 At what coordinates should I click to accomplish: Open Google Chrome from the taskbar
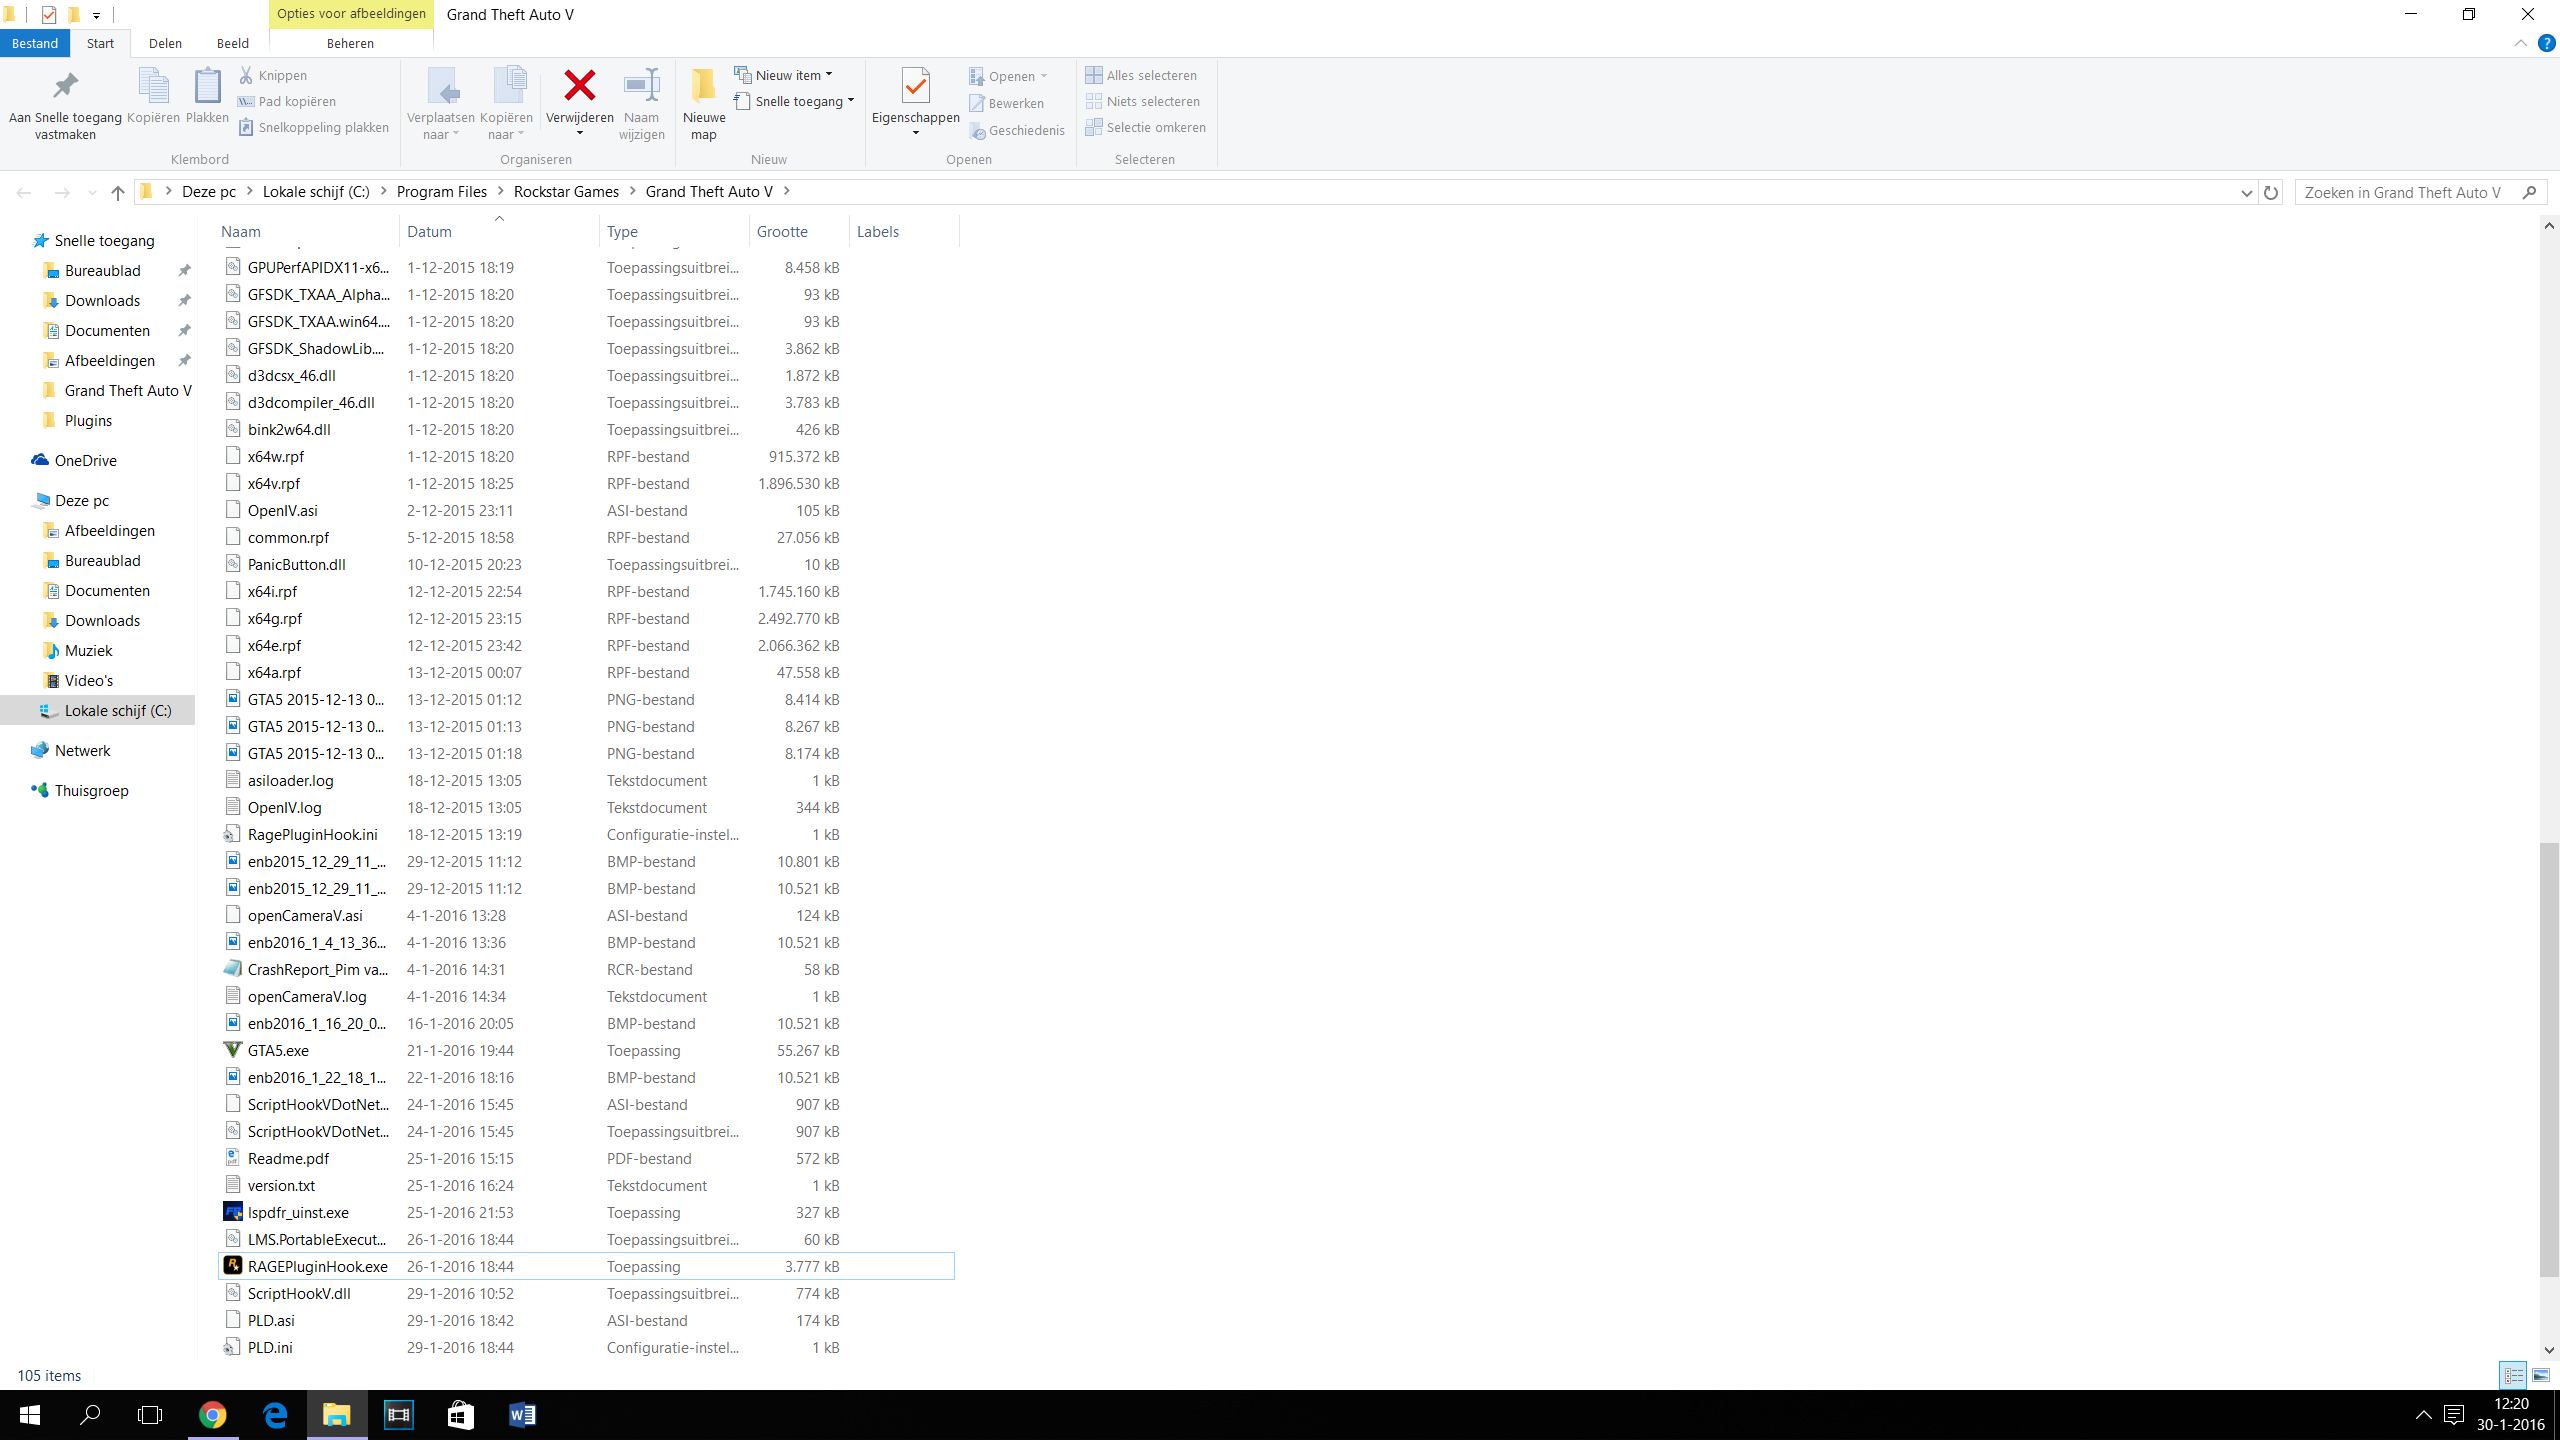coord(212,1414)
